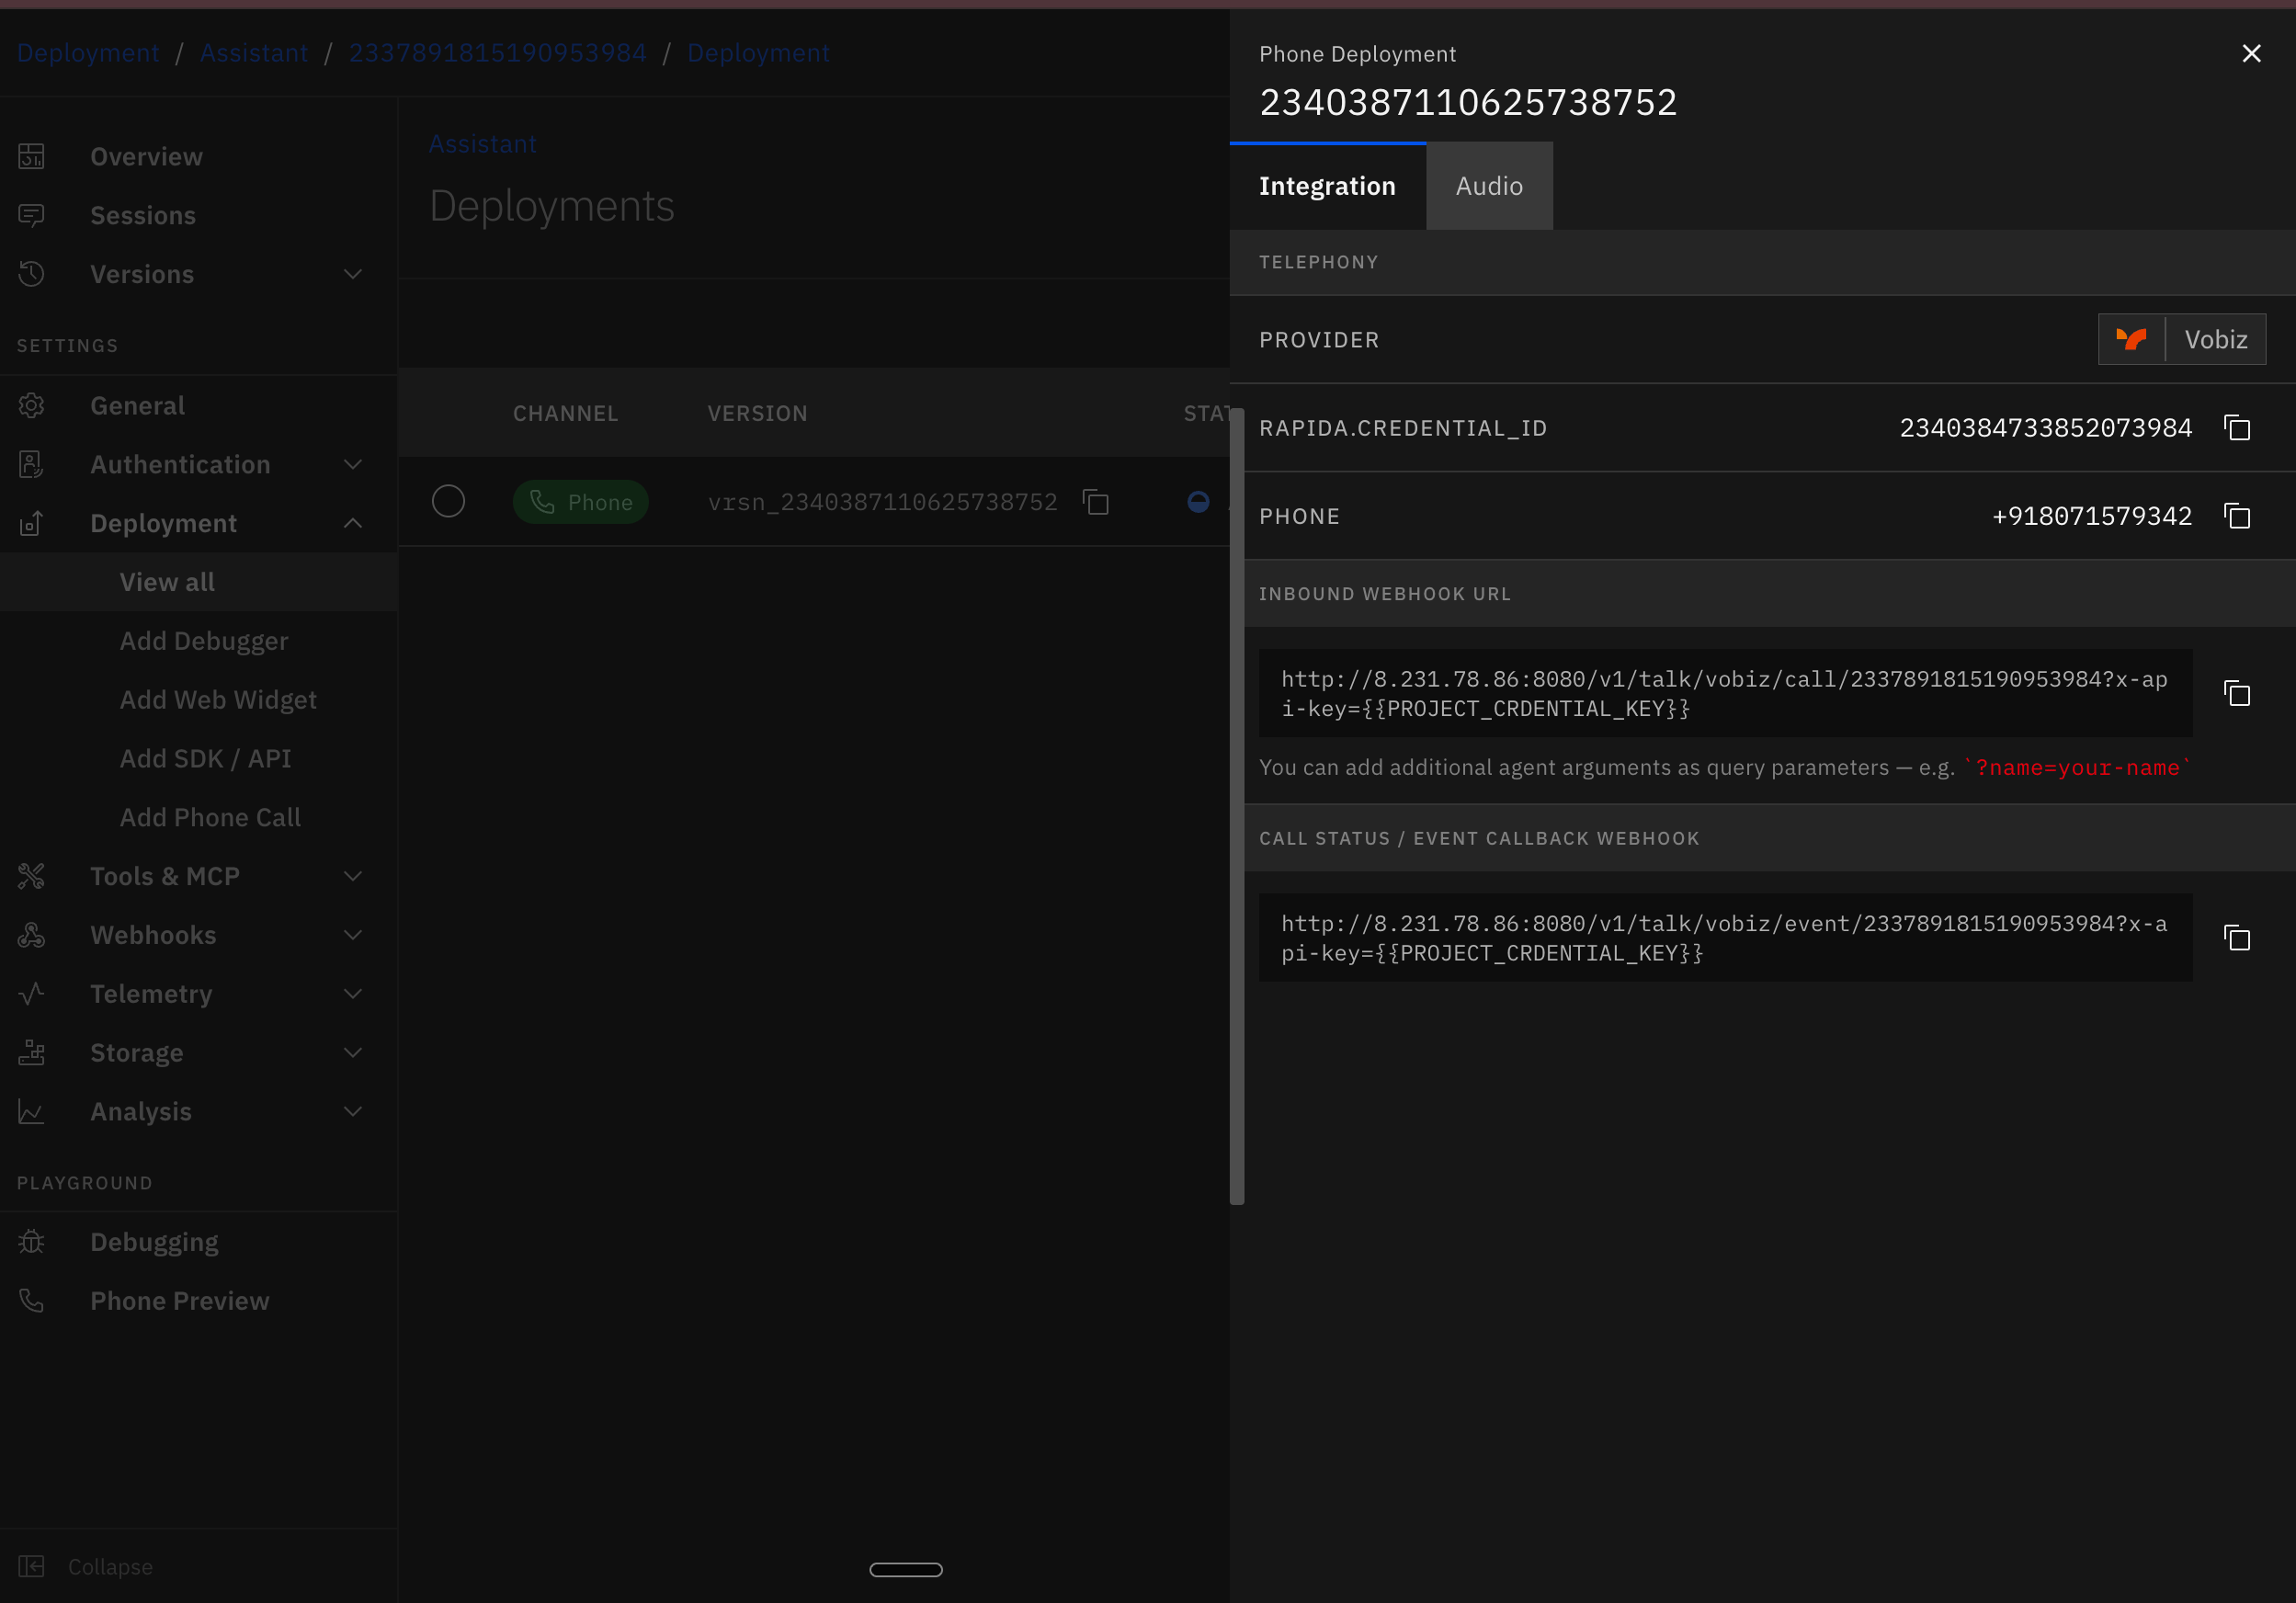
Task: Click the Collapse sidebar icon
Action: (x=31, y=1566)
